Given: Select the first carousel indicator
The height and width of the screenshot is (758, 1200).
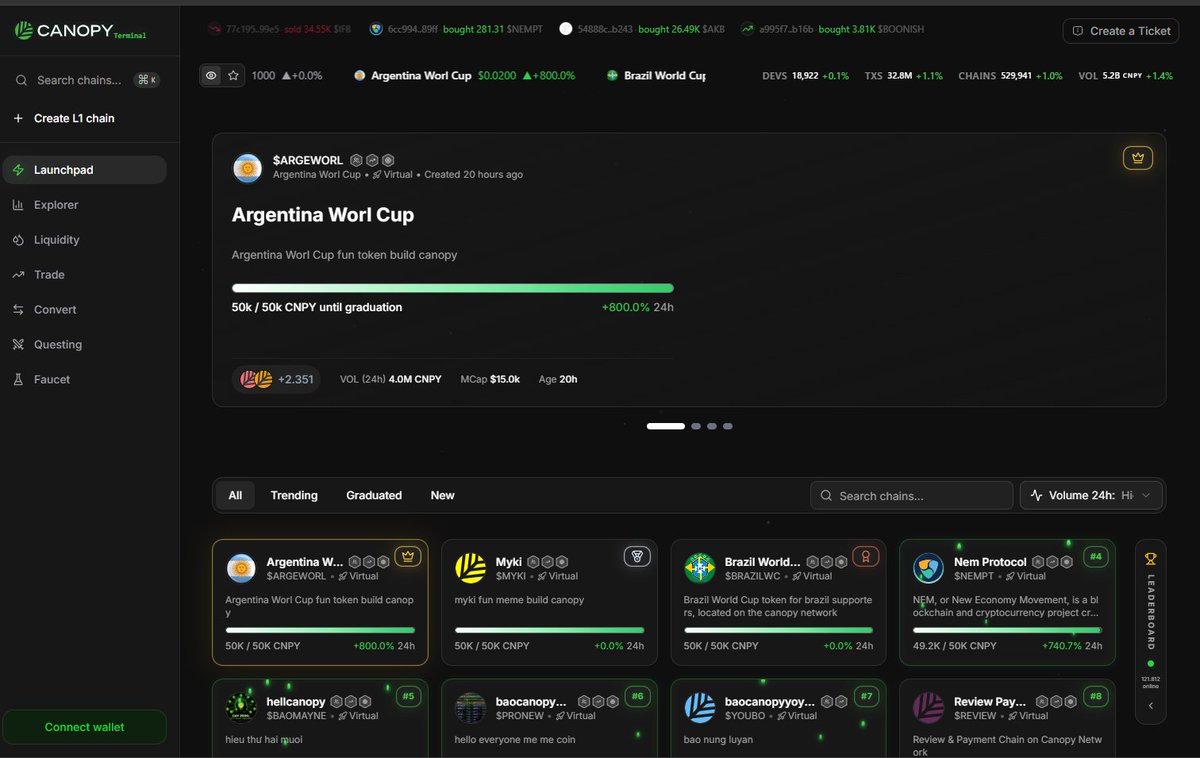Looking at the screenshot, I should [666, 426].
